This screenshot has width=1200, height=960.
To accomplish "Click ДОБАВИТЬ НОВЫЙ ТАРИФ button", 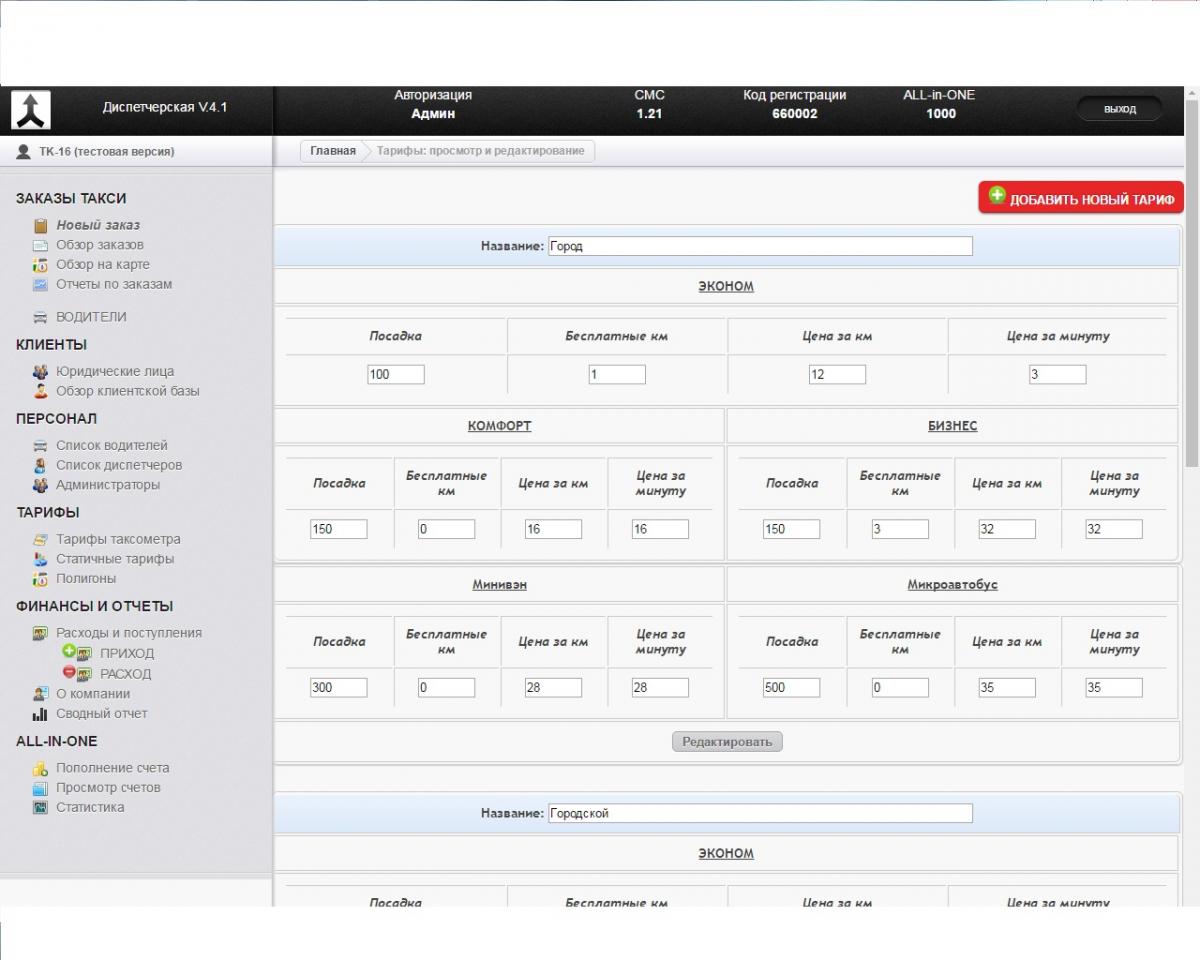I will (1081, 198).
